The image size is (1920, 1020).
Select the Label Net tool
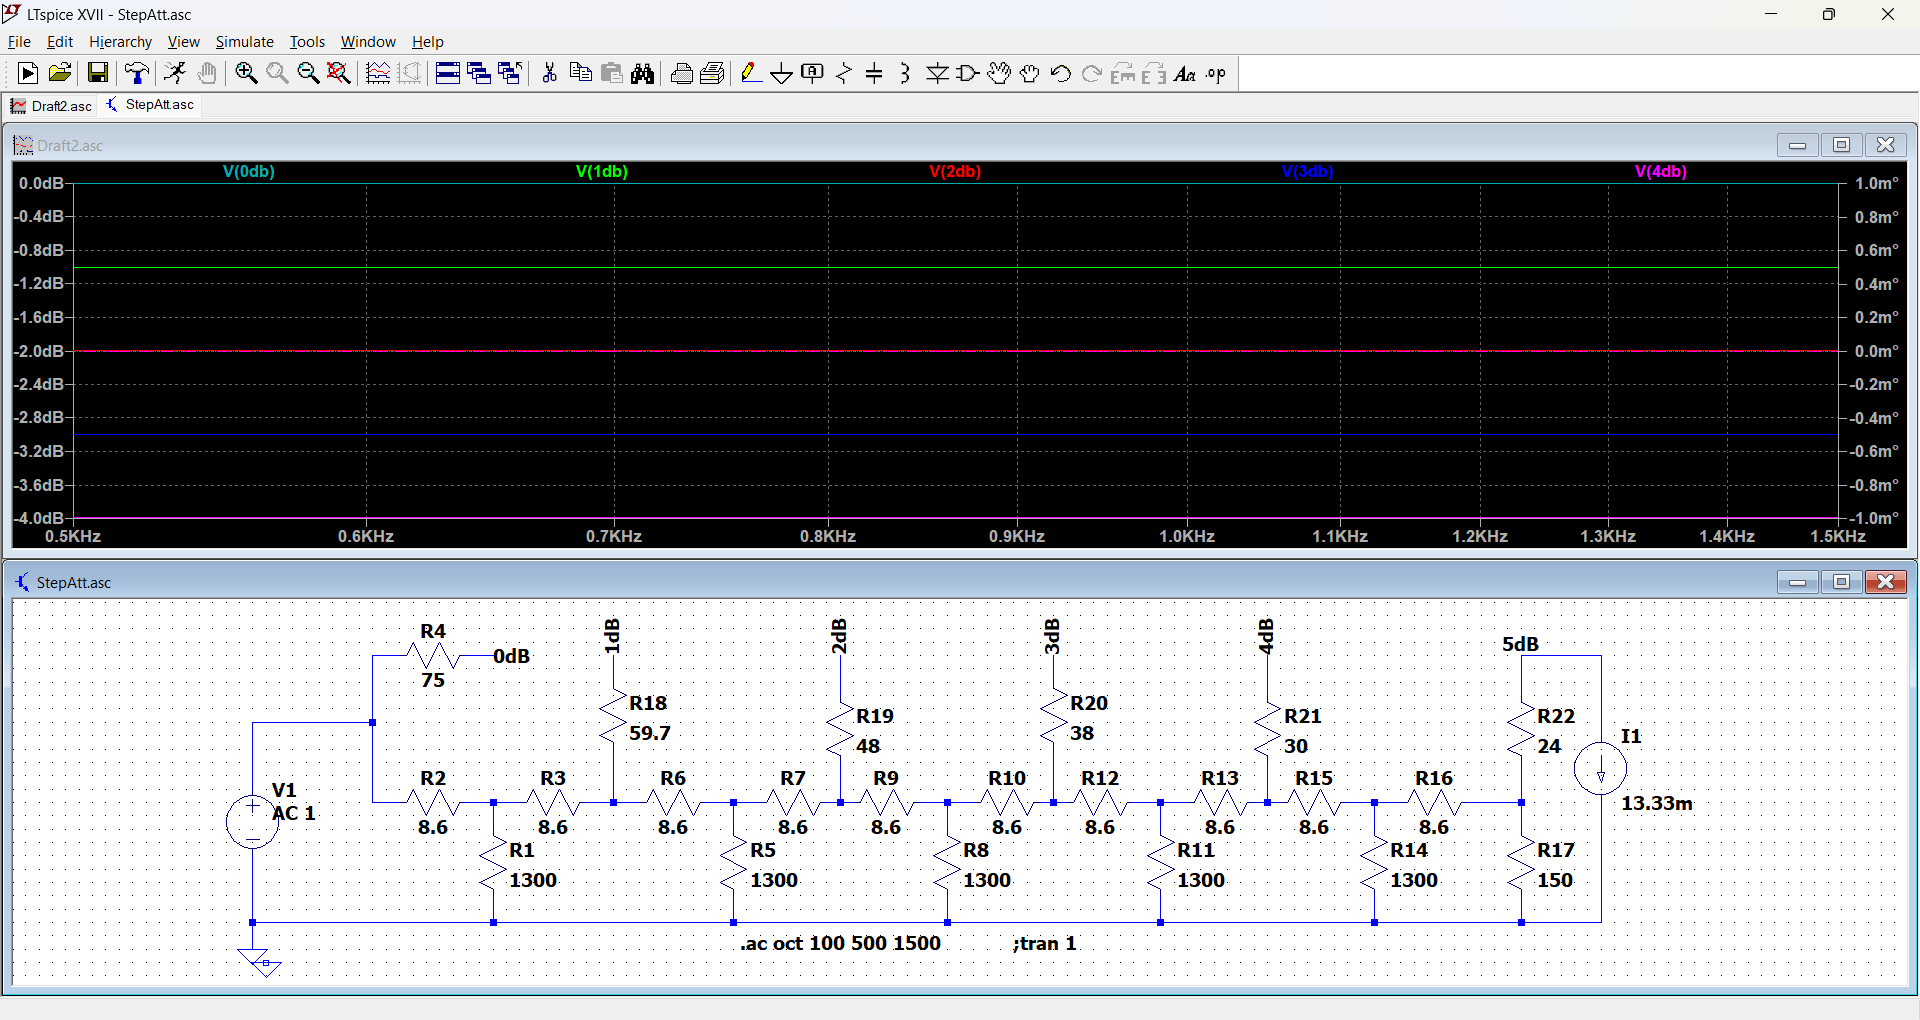click(x=813, y=73)
